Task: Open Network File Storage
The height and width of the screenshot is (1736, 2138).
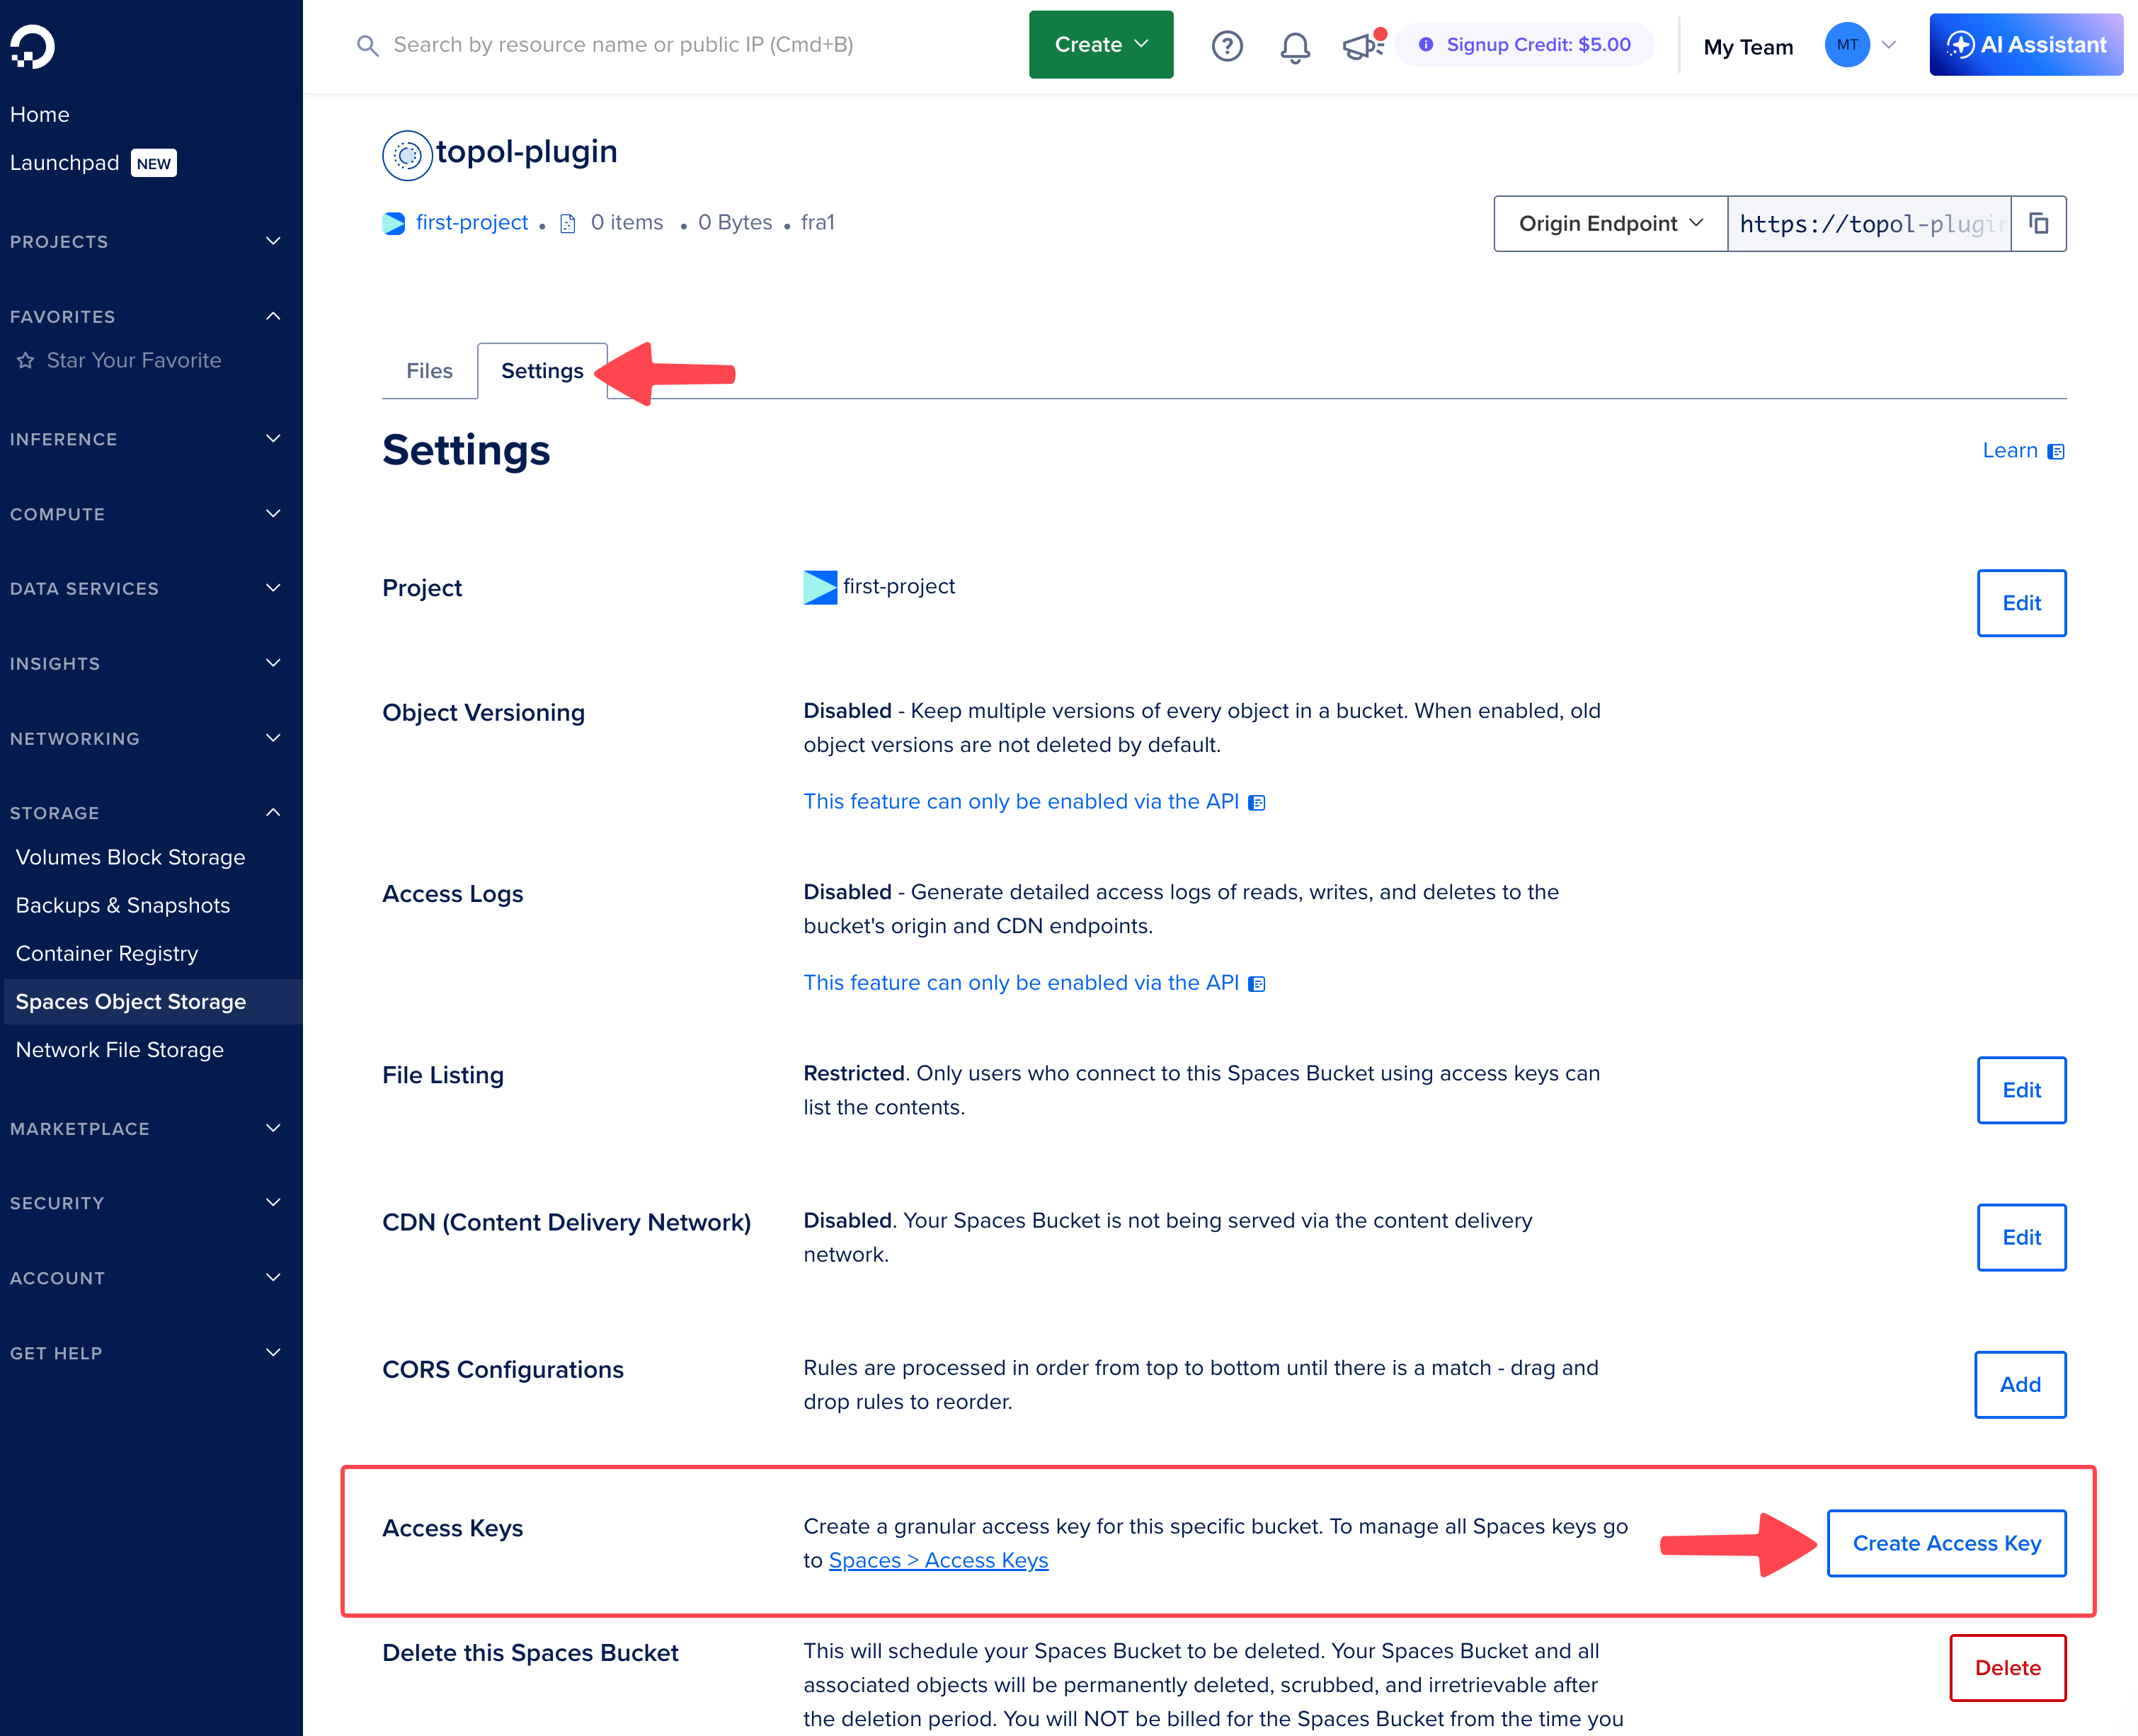Action: click(120, 1050)
